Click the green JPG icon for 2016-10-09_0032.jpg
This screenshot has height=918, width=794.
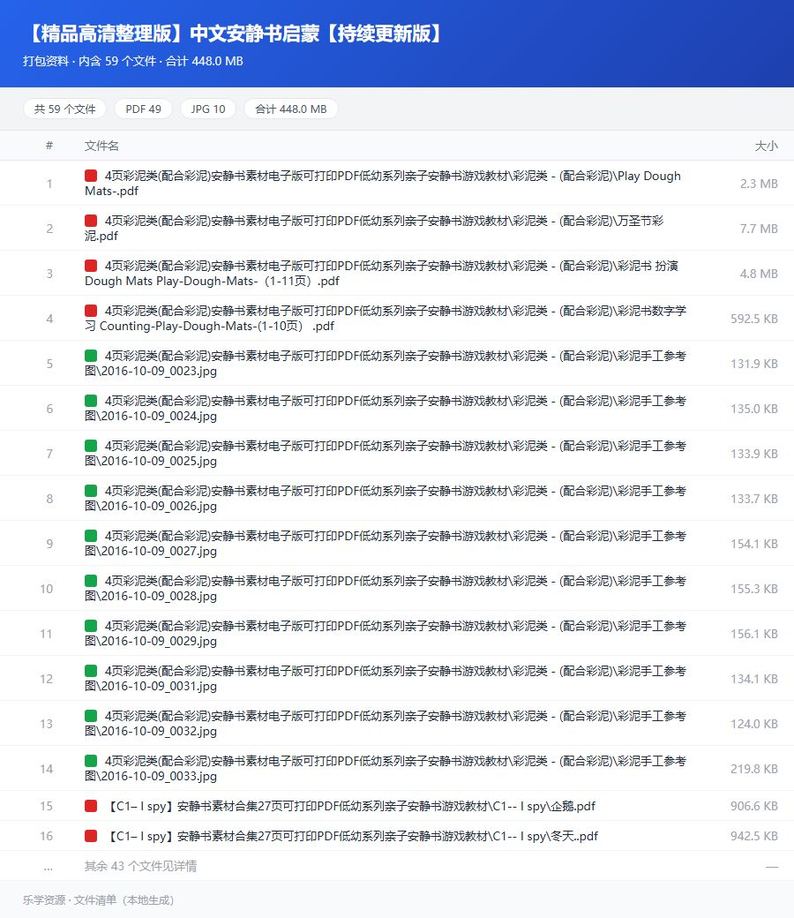(x=91, y=717)
